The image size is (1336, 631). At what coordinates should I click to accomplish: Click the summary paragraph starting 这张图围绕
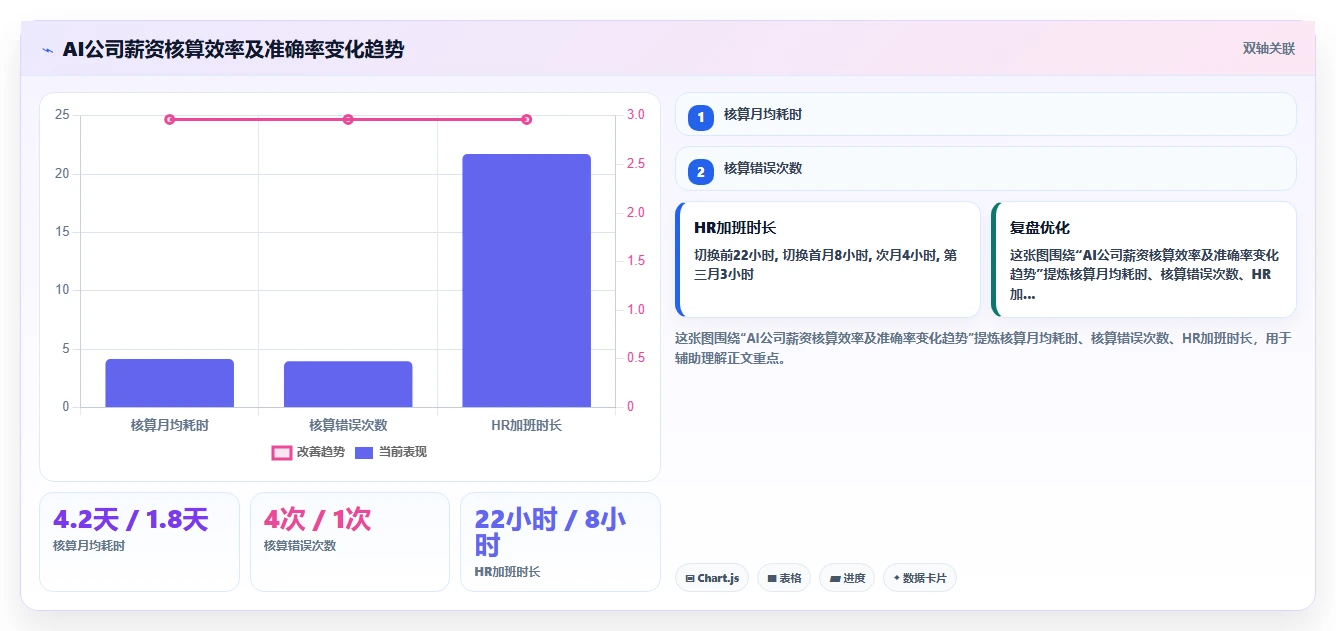984,348
